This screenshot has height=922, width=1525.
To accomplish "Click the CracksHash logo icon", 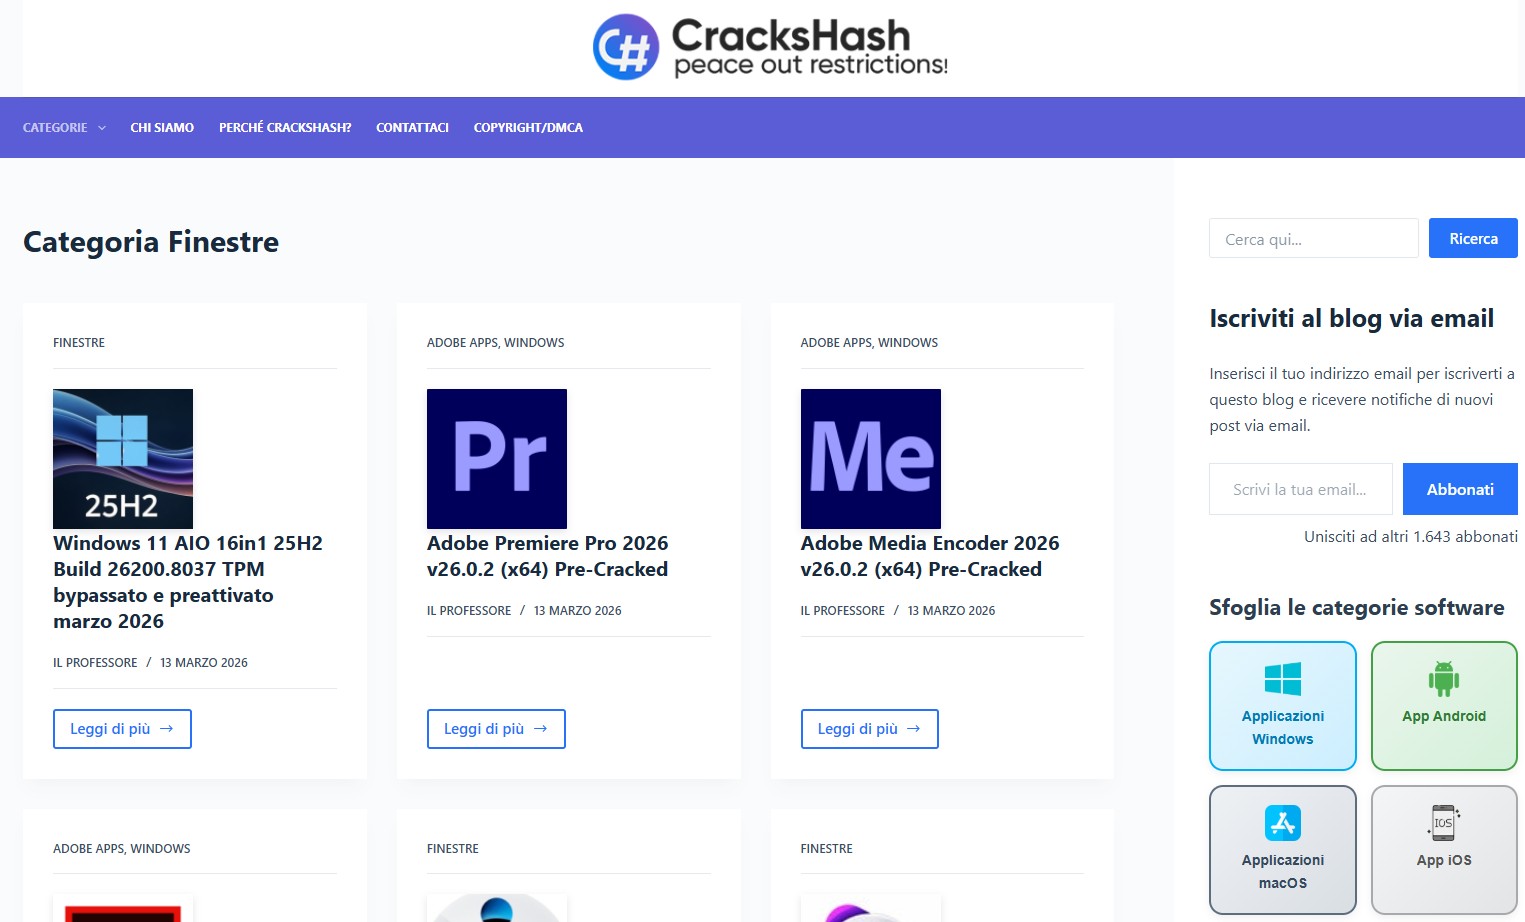I will point(626,47).
